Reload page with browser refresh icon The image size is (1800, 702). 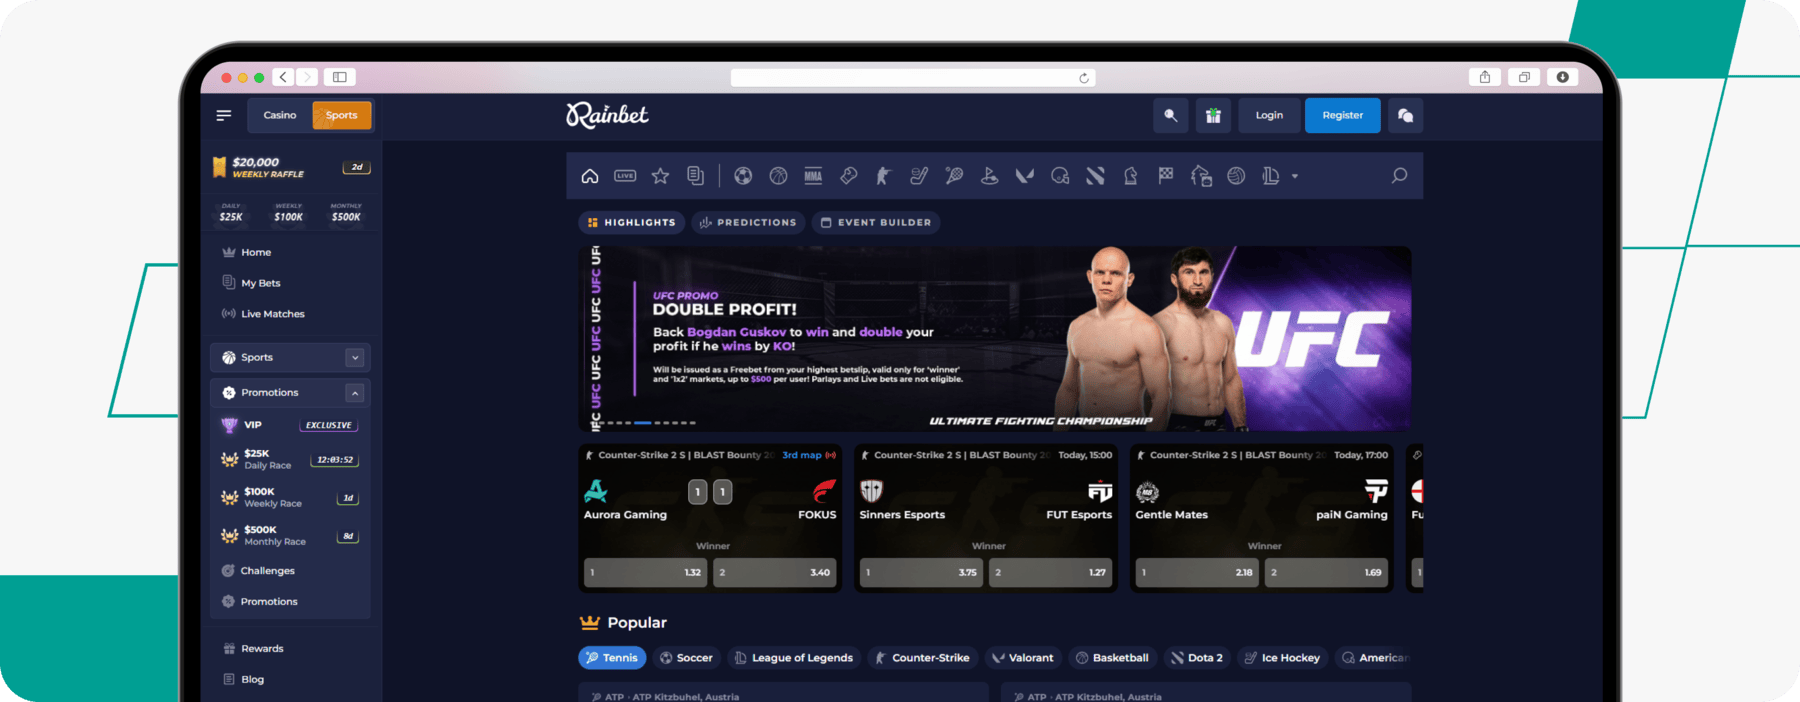pyautogui.click(x=1084, y=78)
